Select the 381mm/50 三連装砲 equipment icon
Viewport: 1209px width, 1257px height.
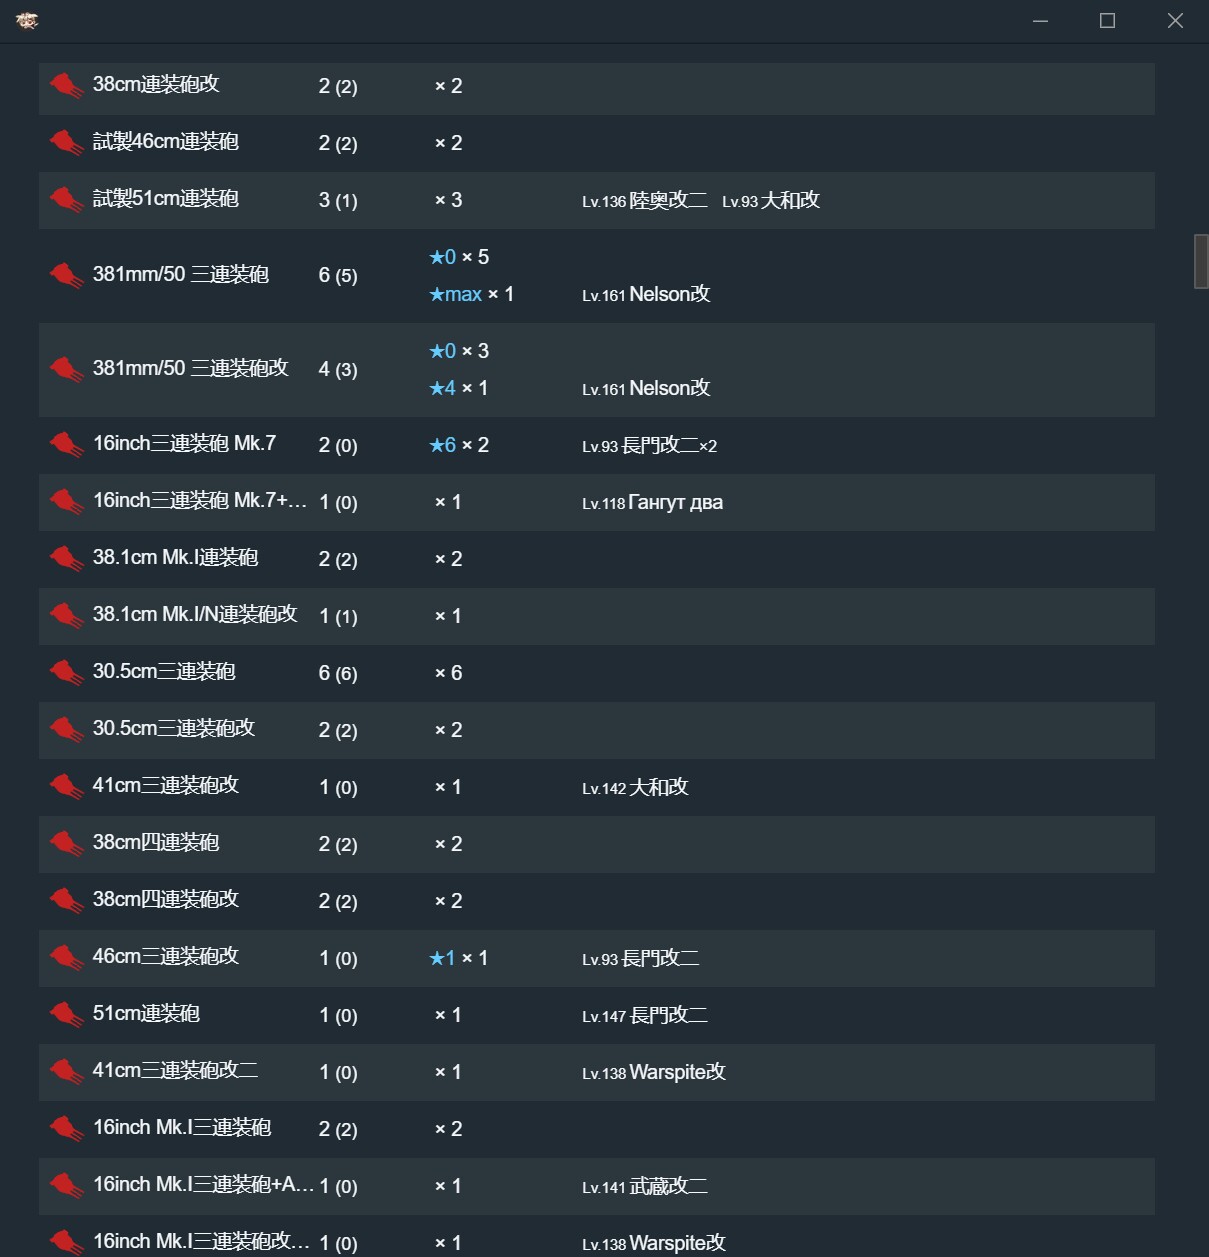[x=66, y=275]
